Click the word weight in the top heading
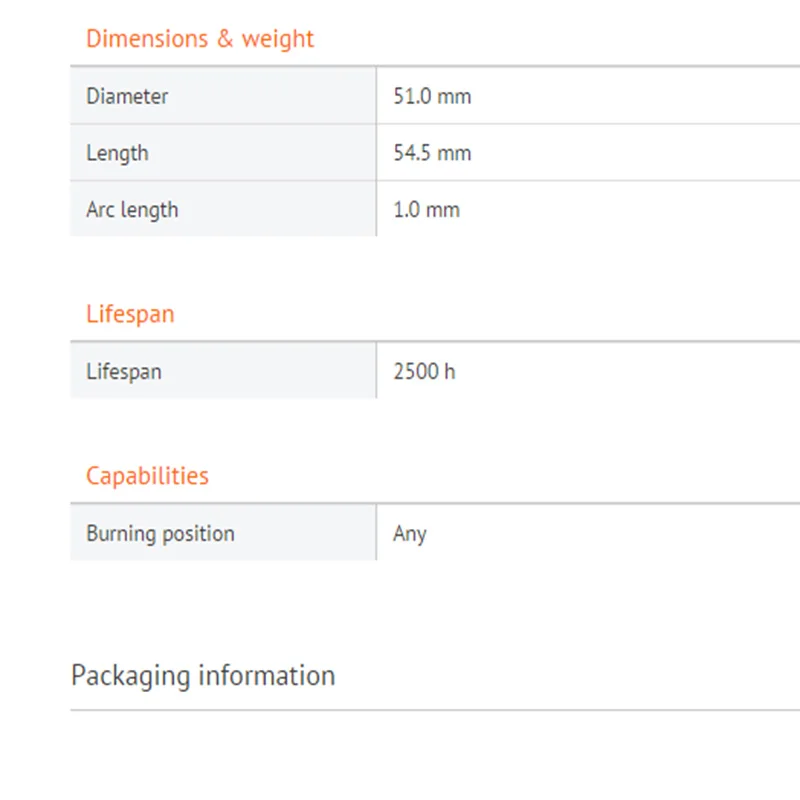This screenshot has width=800, height=800. [278, 39]
